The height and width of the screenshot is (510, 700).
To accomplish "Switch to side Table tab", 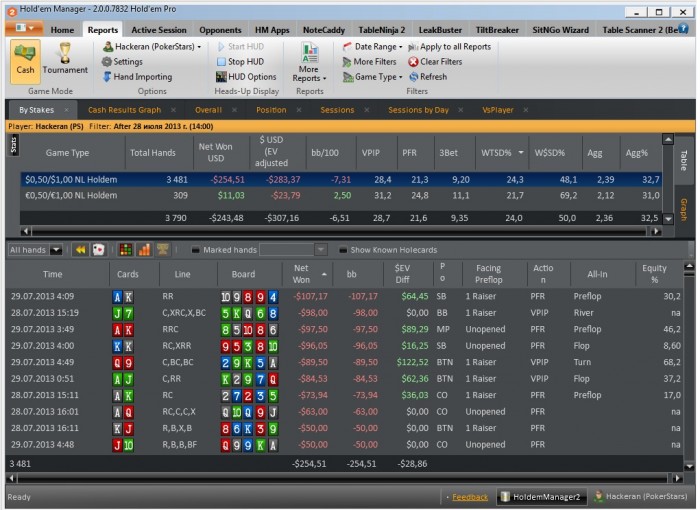I will [683, 160].
